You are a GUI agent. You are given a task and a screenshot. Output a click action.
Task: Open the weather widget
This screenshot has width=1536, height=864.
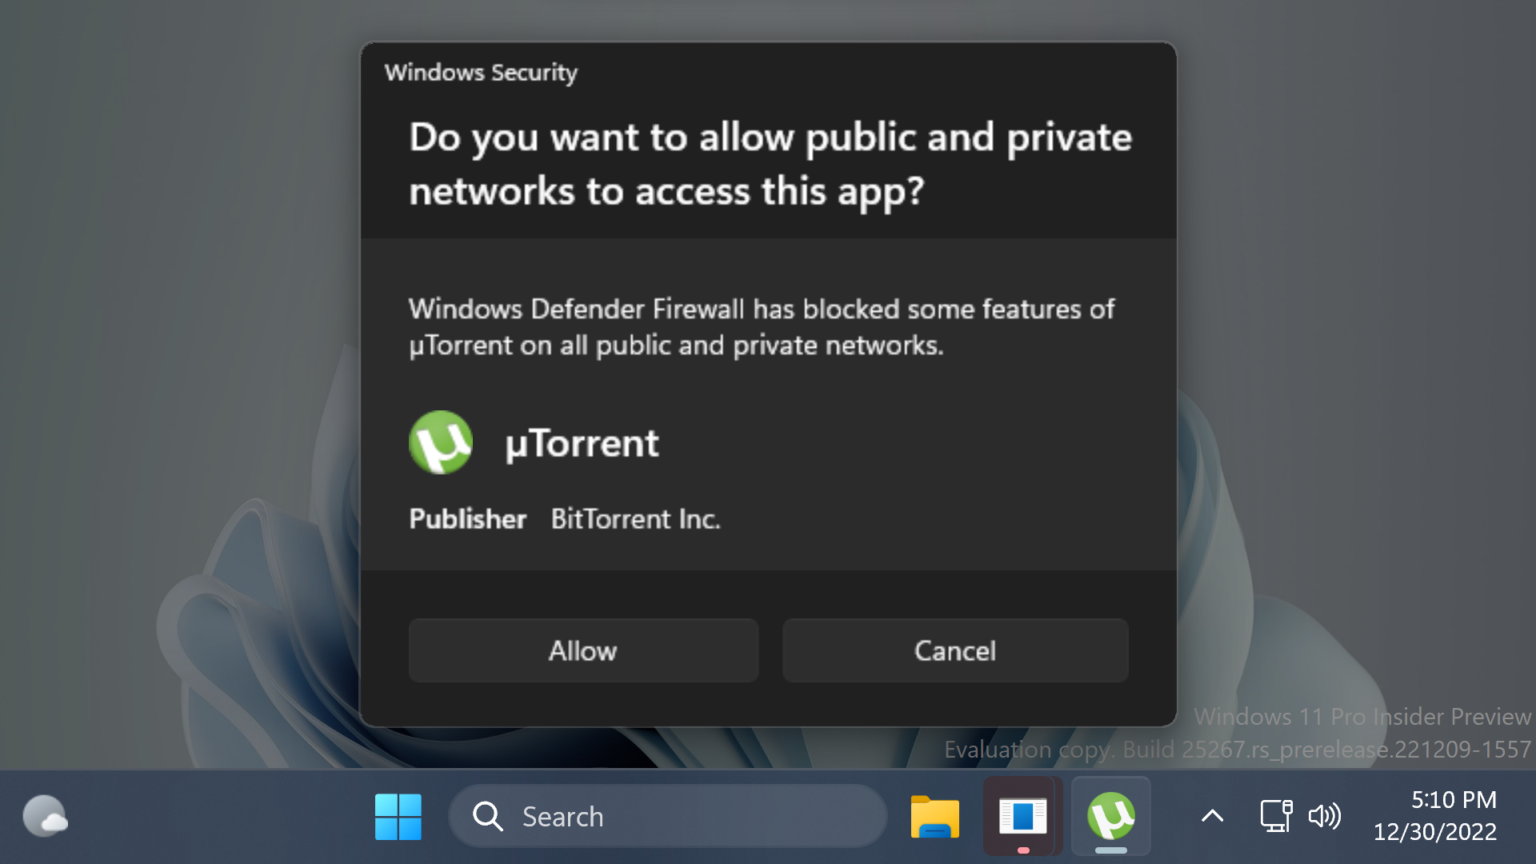45,816
